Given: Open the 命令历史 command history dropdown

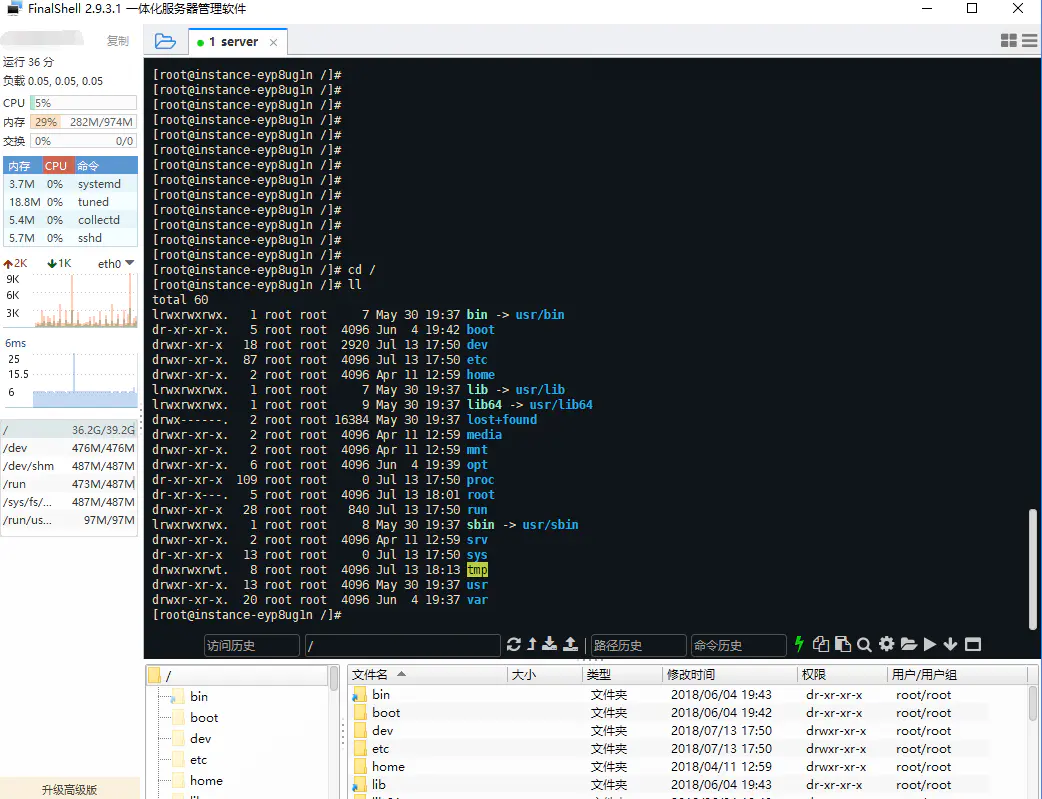Looking at the screenshot, I should pos(738,645).
